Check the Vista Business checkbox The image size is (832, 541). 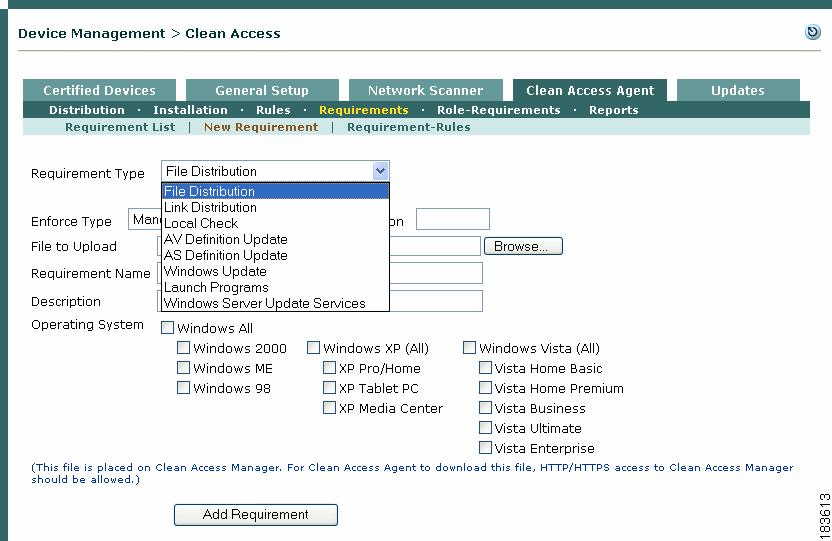tap(485, 408)
